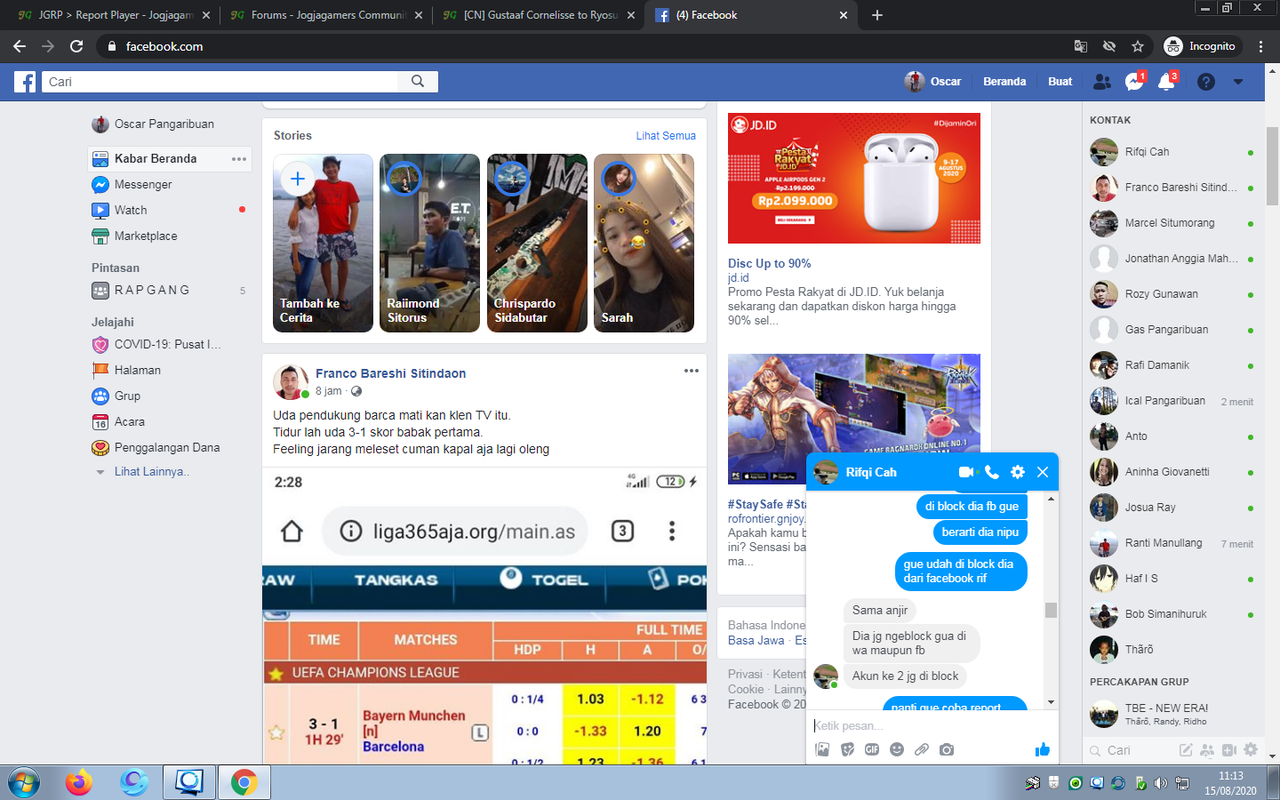Open the TBE - NEW ERA! group chat
Image resolution: width=1280 pixels, height=800 pixels.
[x=1171, y=714]
